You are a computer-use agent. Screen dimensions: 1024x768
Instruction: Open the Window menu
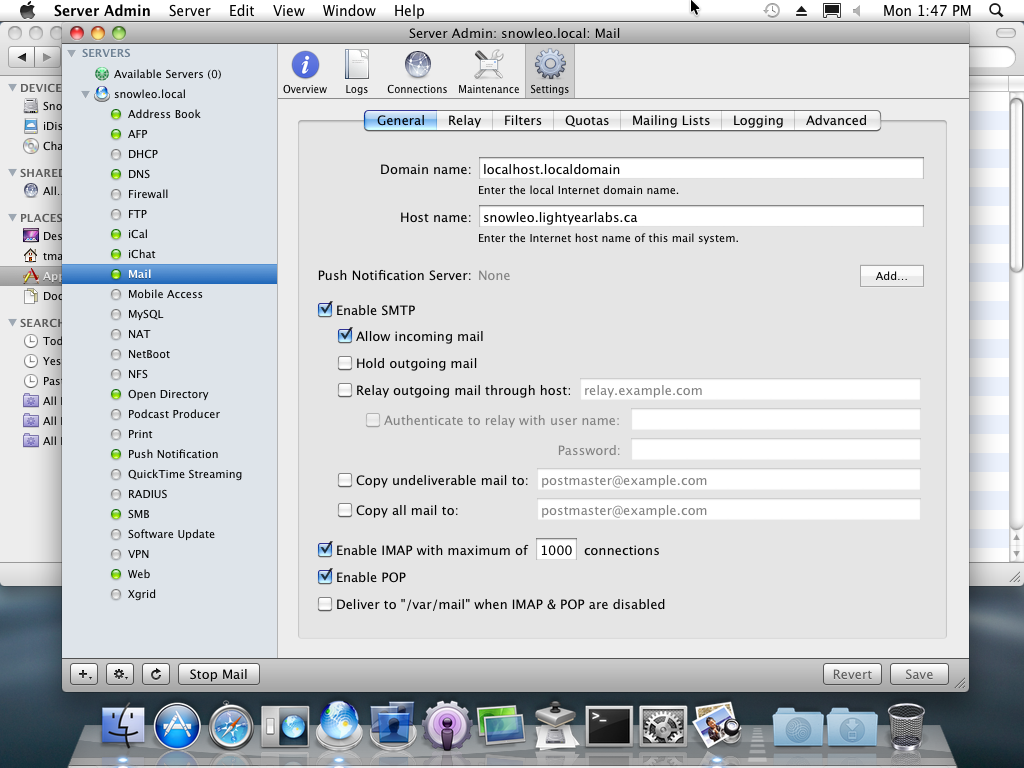[x=349, y=10]
